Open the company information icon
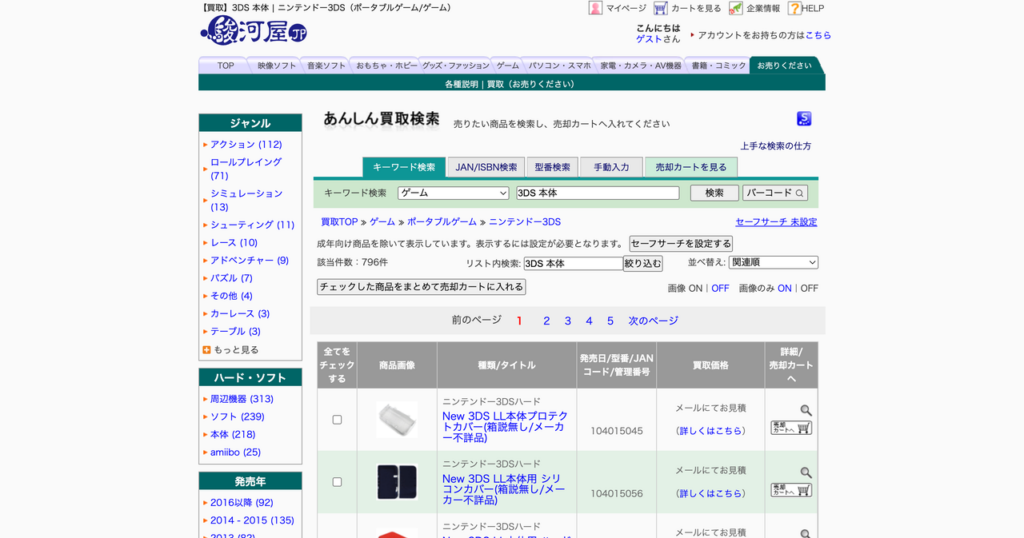The width and height of the screenshot is (1024, 538). (x=735, y=8)
